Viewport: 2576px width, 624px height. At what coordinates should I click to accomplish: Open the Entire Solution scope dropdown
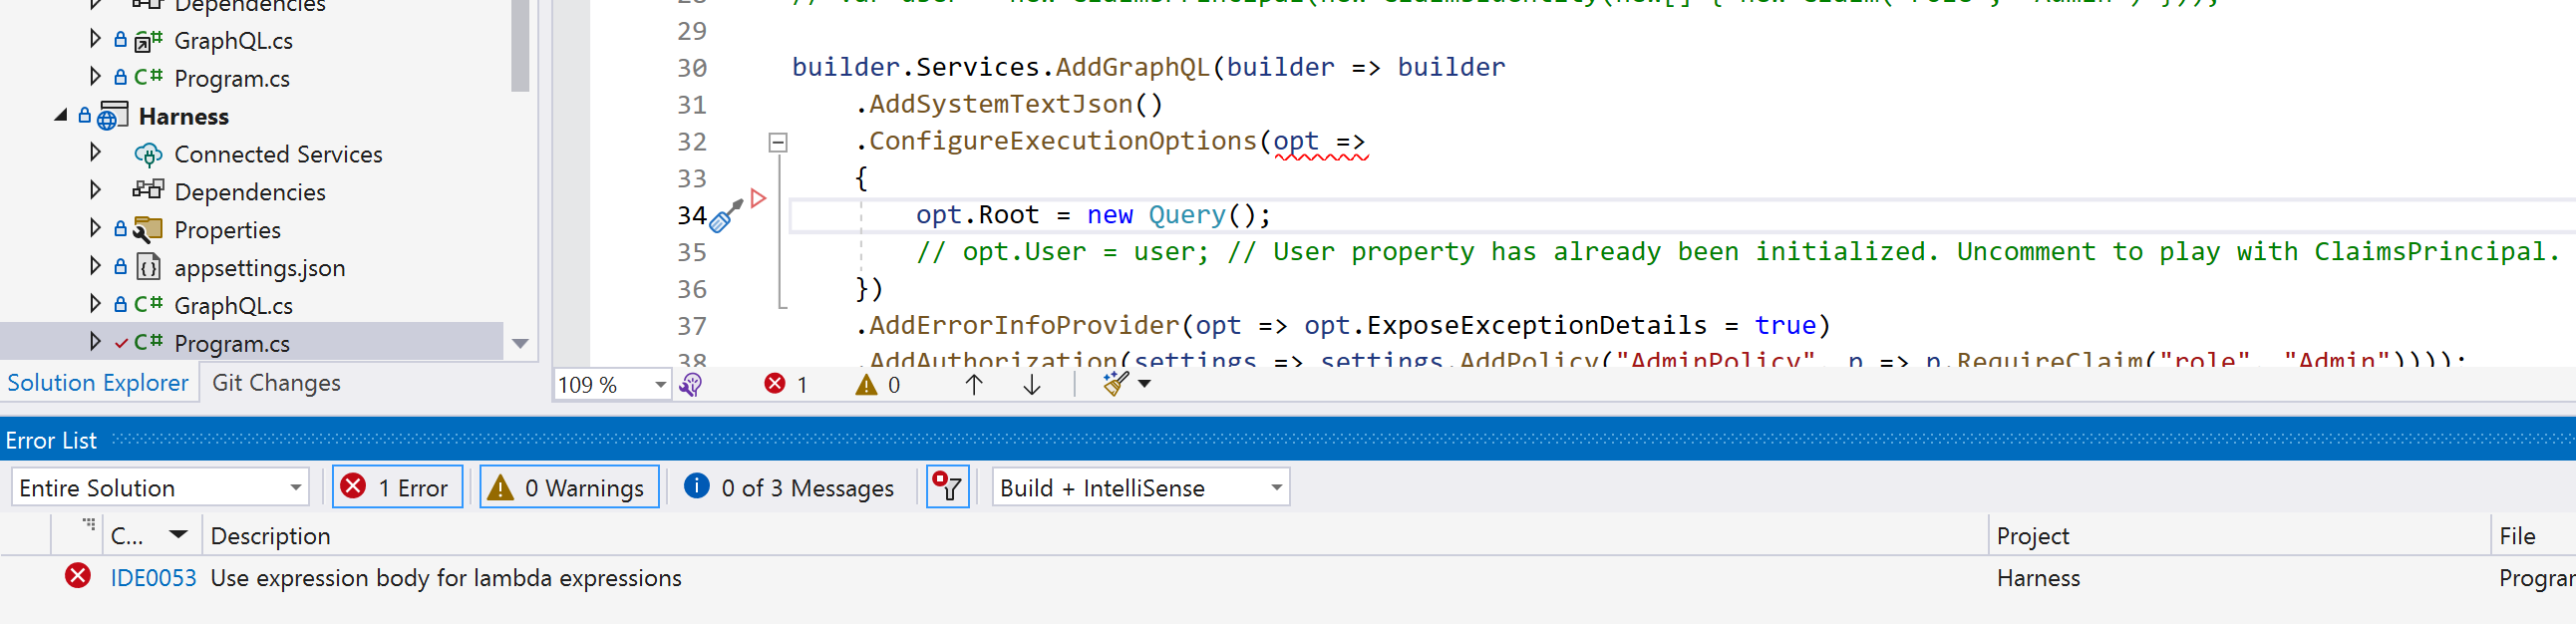pos(160,488)
